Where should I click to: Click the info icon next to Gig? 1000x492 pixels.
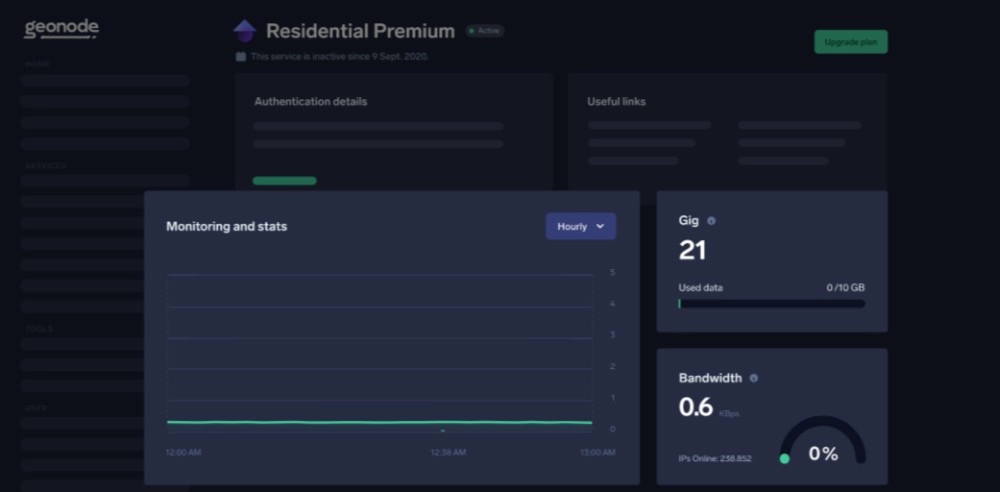tap(711, 221)
